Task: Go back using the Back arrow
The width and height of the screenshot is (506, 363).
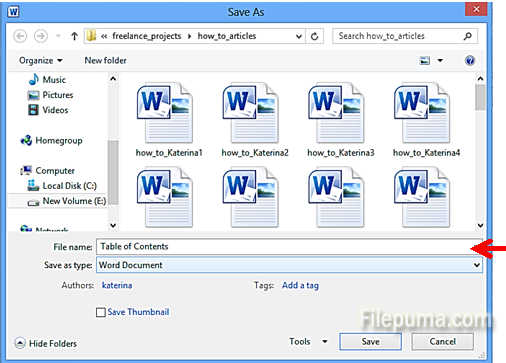Action: click(20, 36)
